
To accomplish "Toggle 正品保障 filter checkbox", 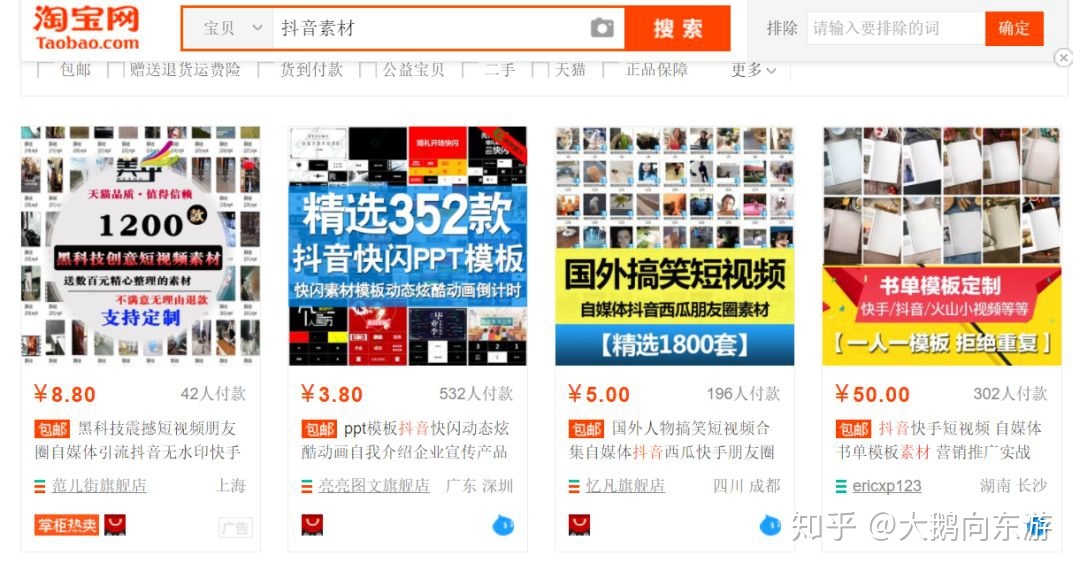I will click(x=611, y=70).
